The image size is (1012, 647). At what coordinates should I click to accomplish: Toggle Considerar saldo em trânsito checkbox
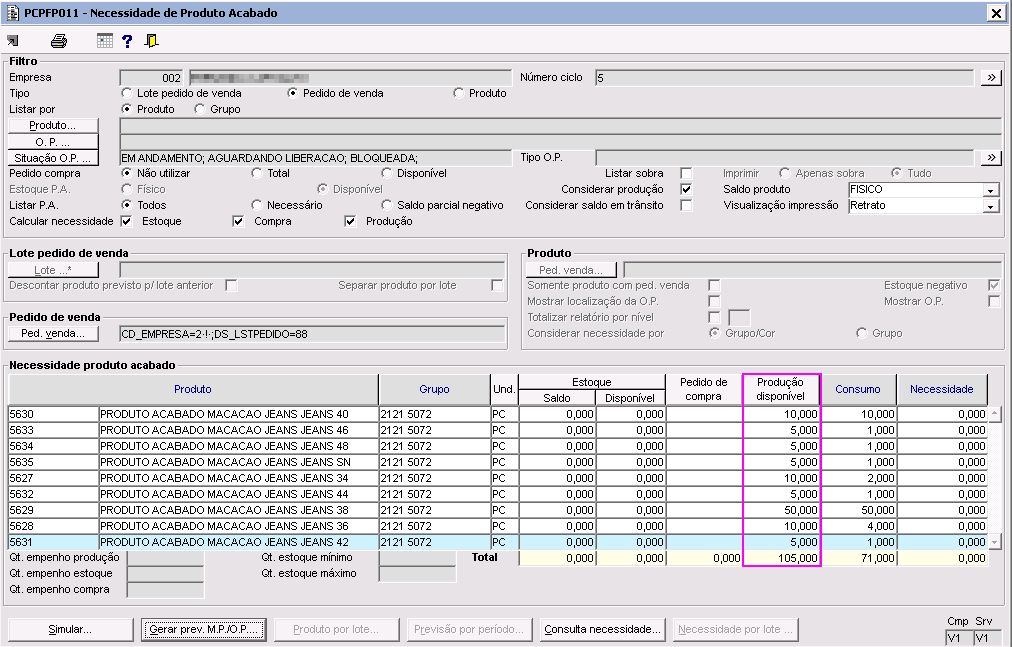pos(686,205)
